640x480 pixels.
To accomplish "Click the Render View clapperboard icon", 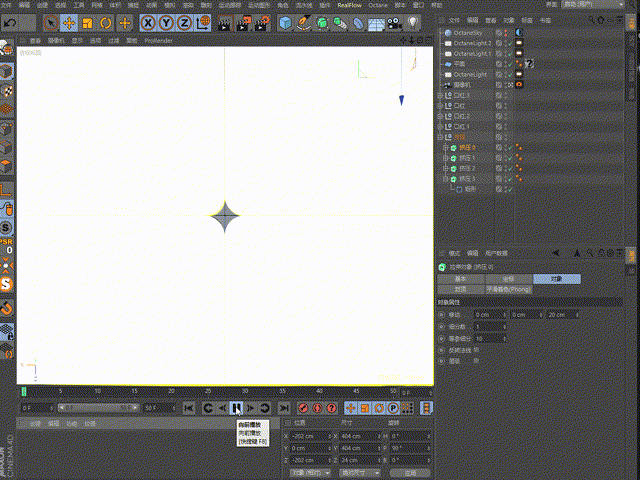I will coord(225,23).
